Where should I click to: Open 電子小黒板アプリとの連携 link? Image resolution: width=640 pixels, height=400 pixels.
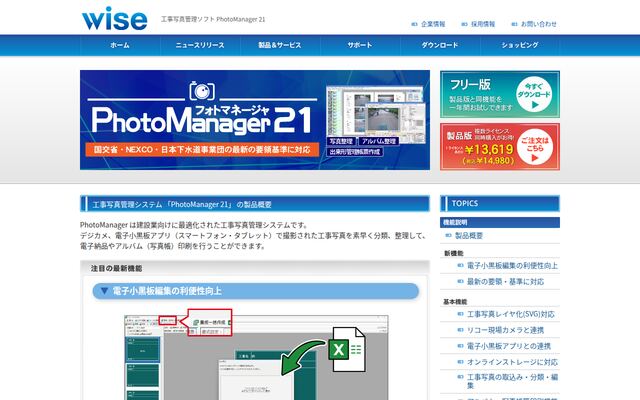[509, 346]
